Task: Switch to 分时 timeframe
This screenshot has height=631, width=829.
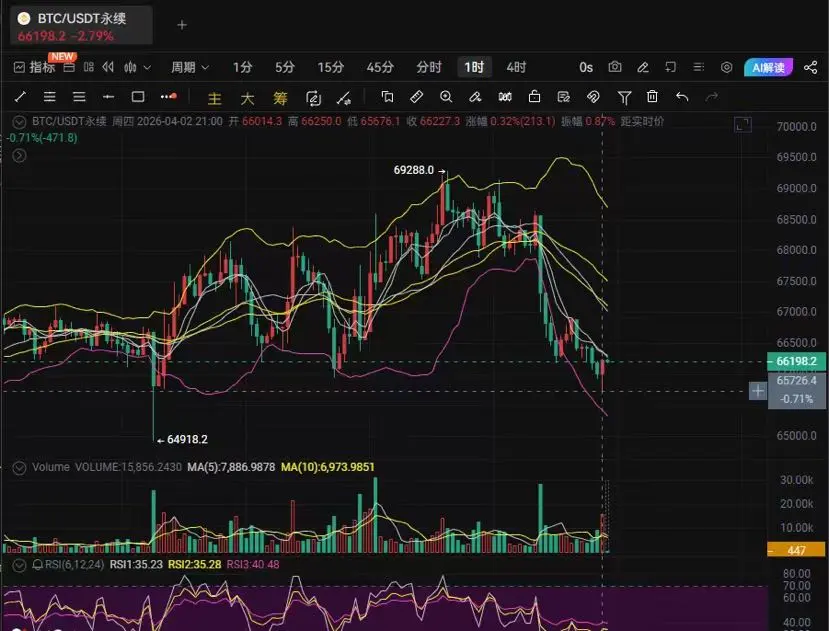Action: tap(429, 67)
